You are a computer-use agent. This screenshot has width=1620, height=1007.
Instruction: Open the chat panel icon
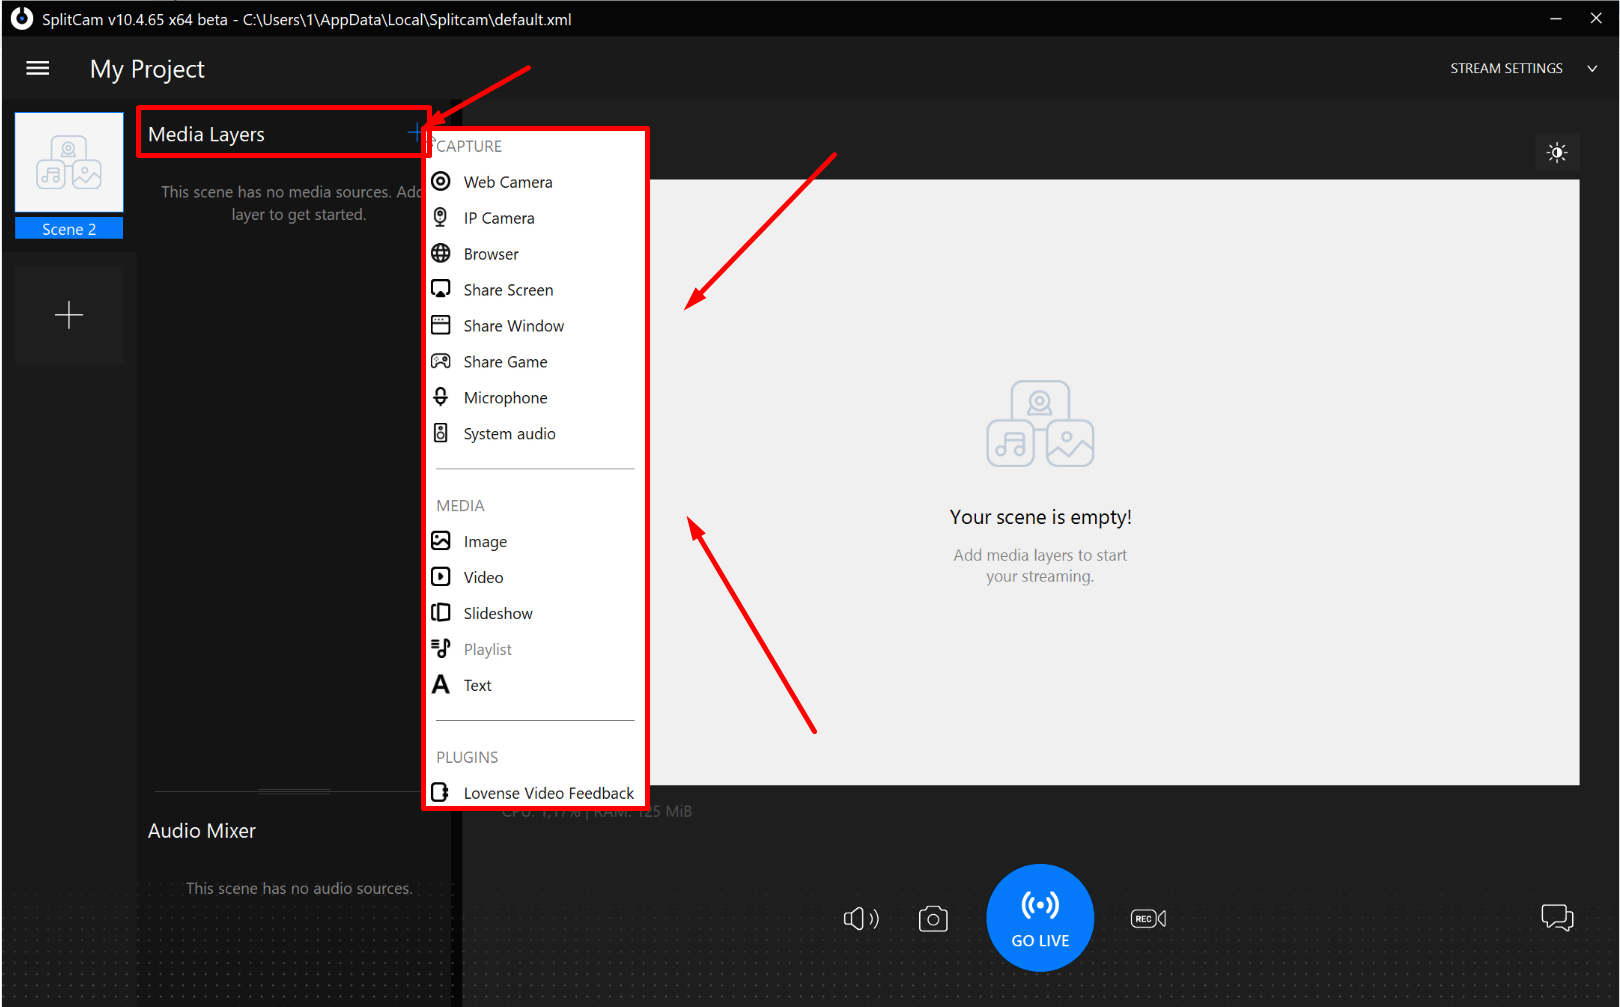click(x=1557, y=918)
